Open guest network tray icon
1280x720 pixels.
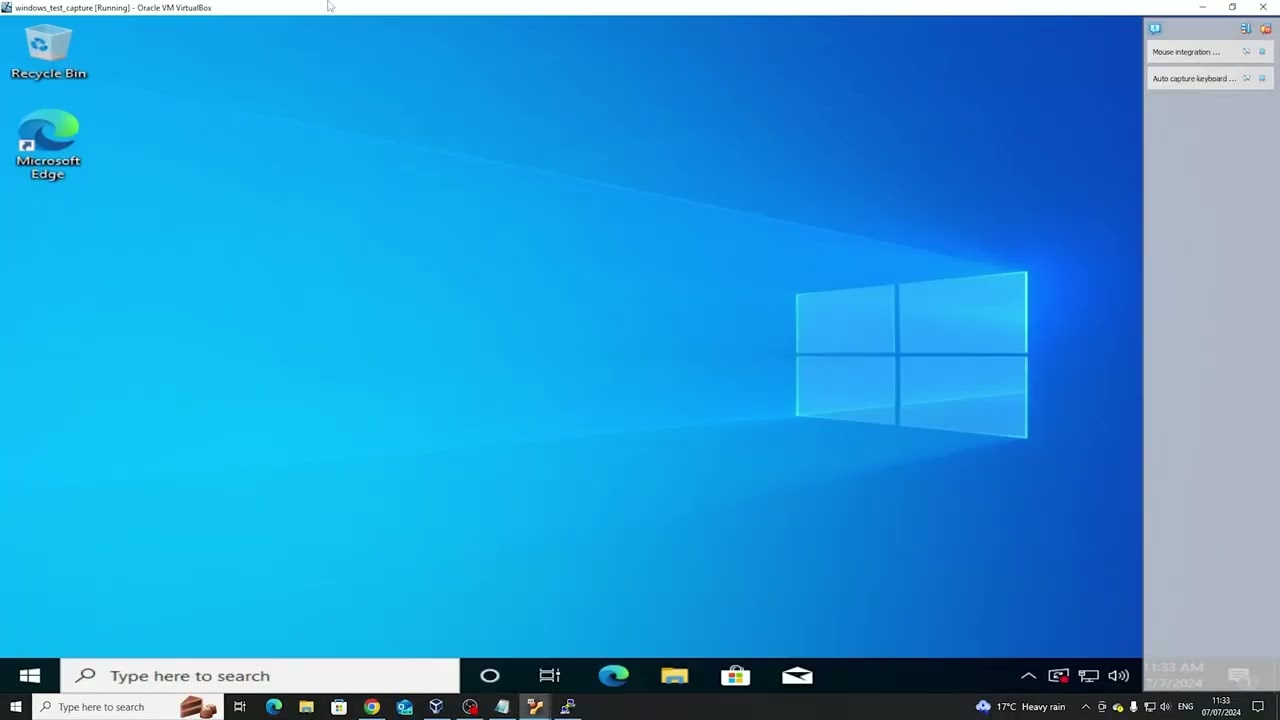coord(1089,676)
